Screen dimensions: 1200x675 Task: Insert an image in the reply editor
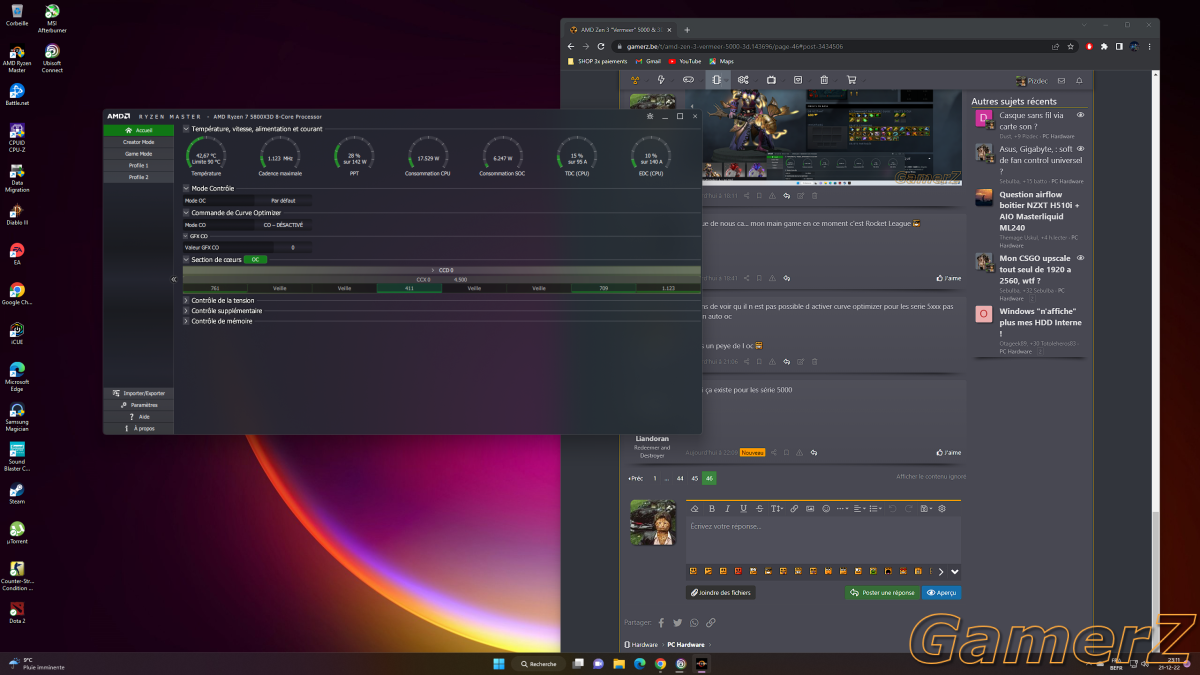tap(810, 509)
